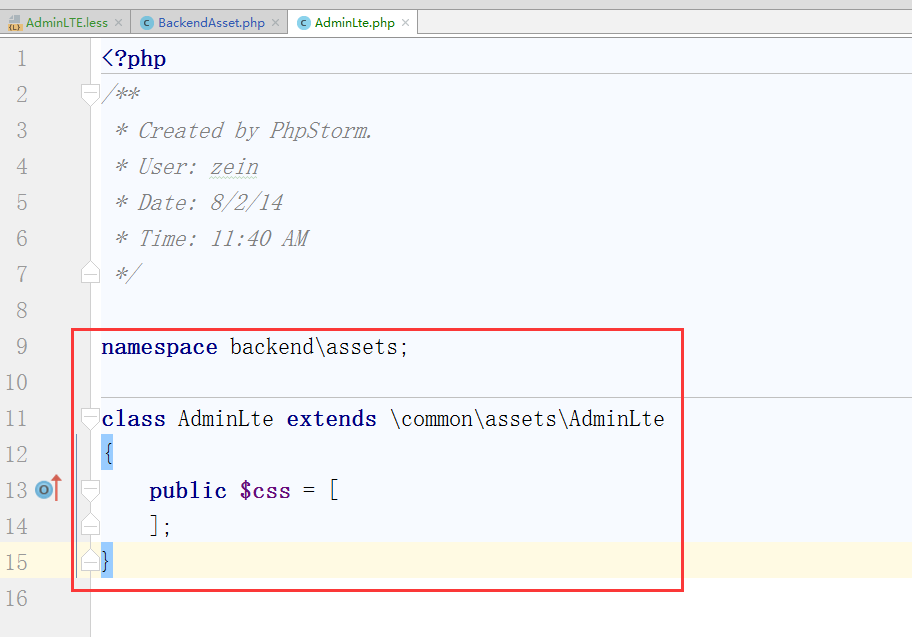This screenshot has width=912, height=637.
Task: Click the override gutter icon on line 13
Action: point(44,490)
